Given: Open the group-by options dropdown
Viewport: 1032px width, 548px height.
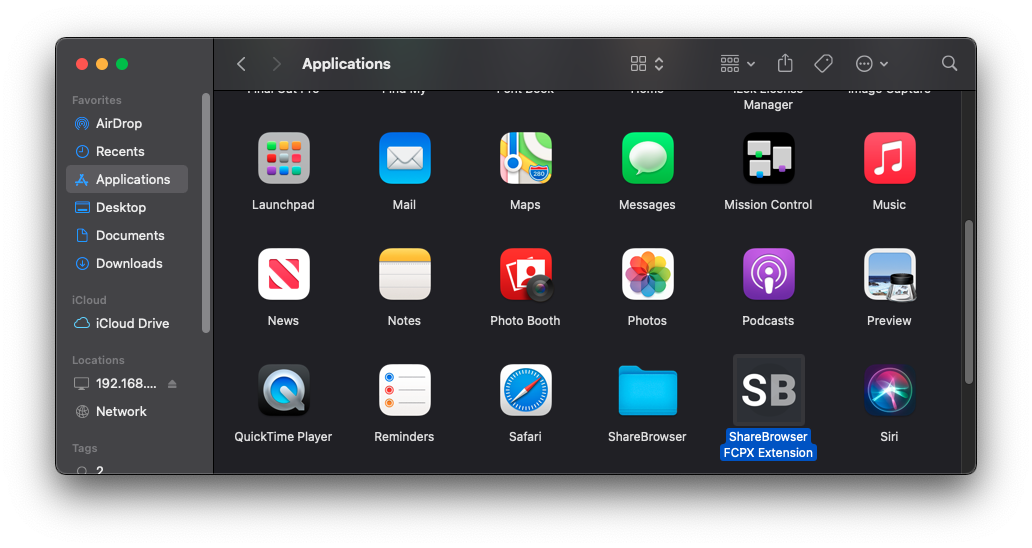Looking at the screenshot, I should click(737, 63).
